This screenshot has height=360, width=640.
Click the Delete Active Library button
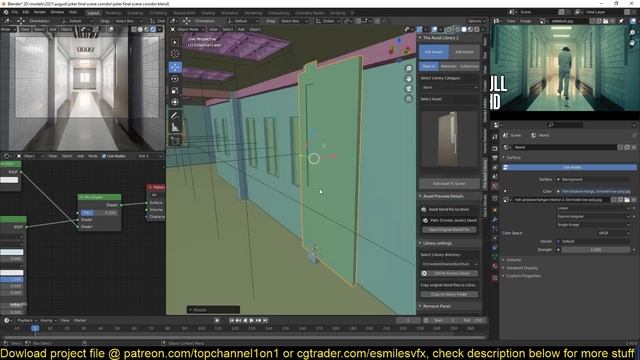[x=449, y=273]
